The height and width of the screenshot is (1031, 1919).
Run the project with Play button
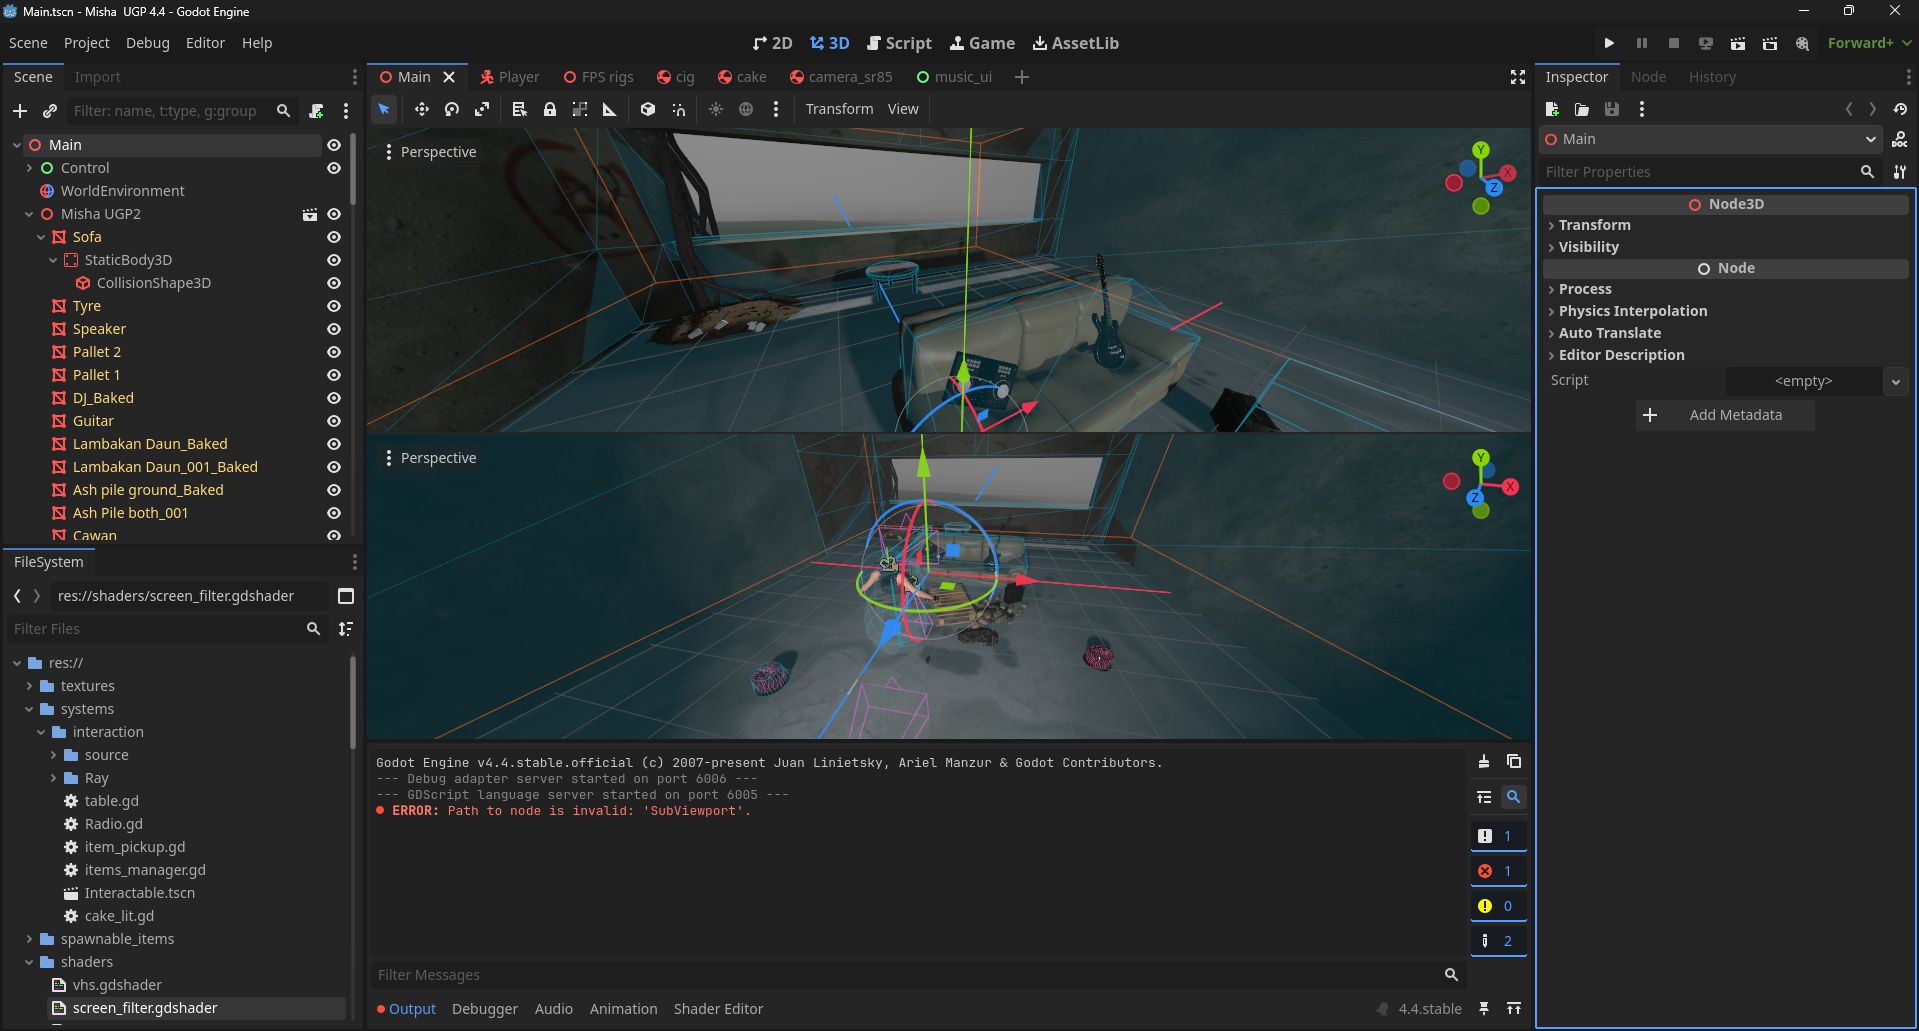(x=1609, y=43)
